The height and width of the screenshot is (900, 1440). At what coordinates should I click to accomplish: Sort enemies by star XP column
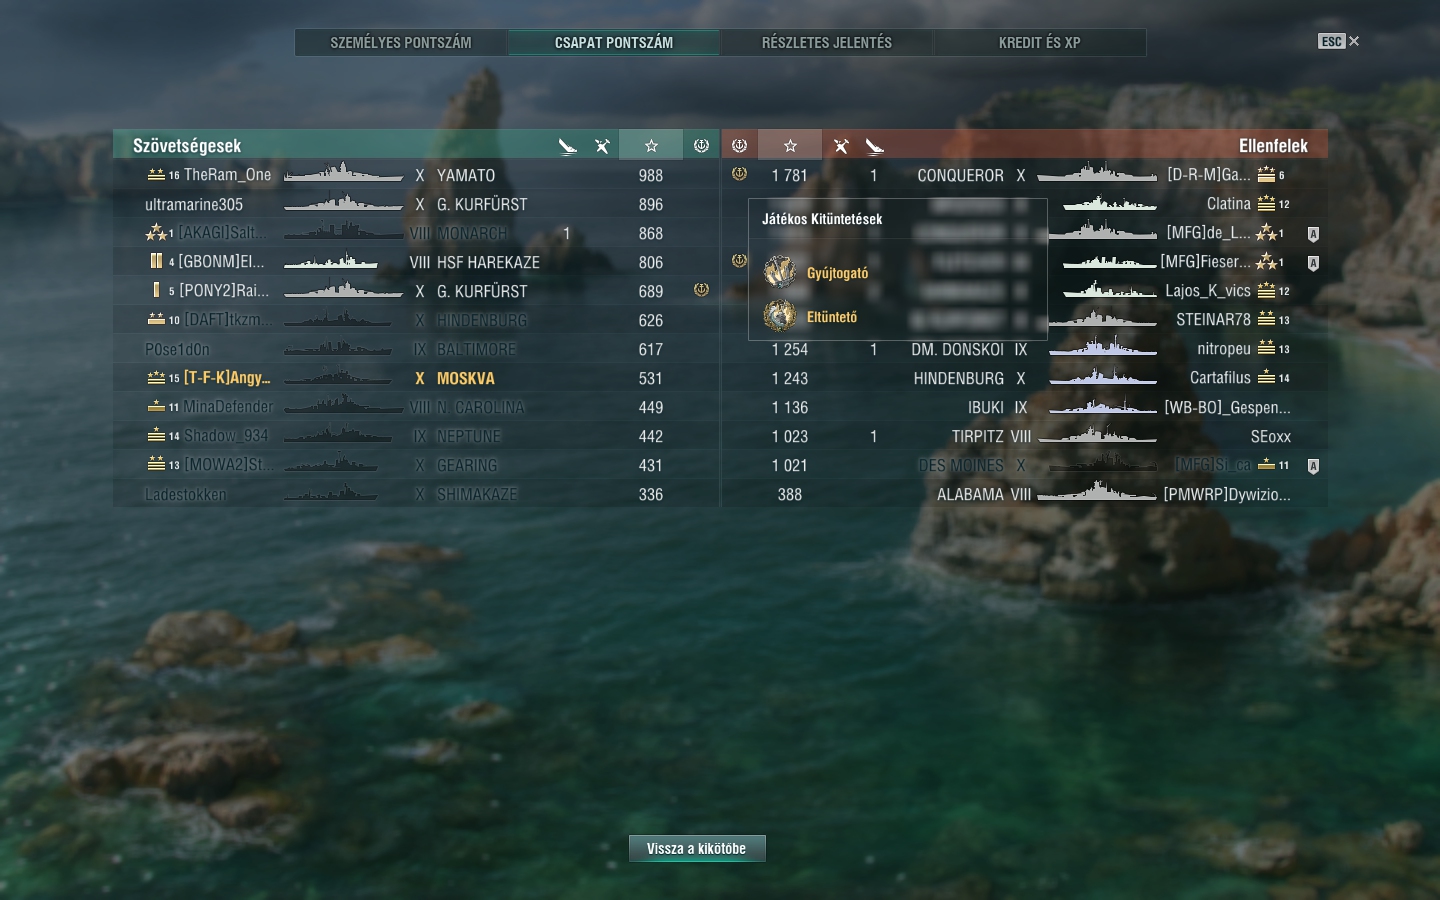tap(790, 146)
